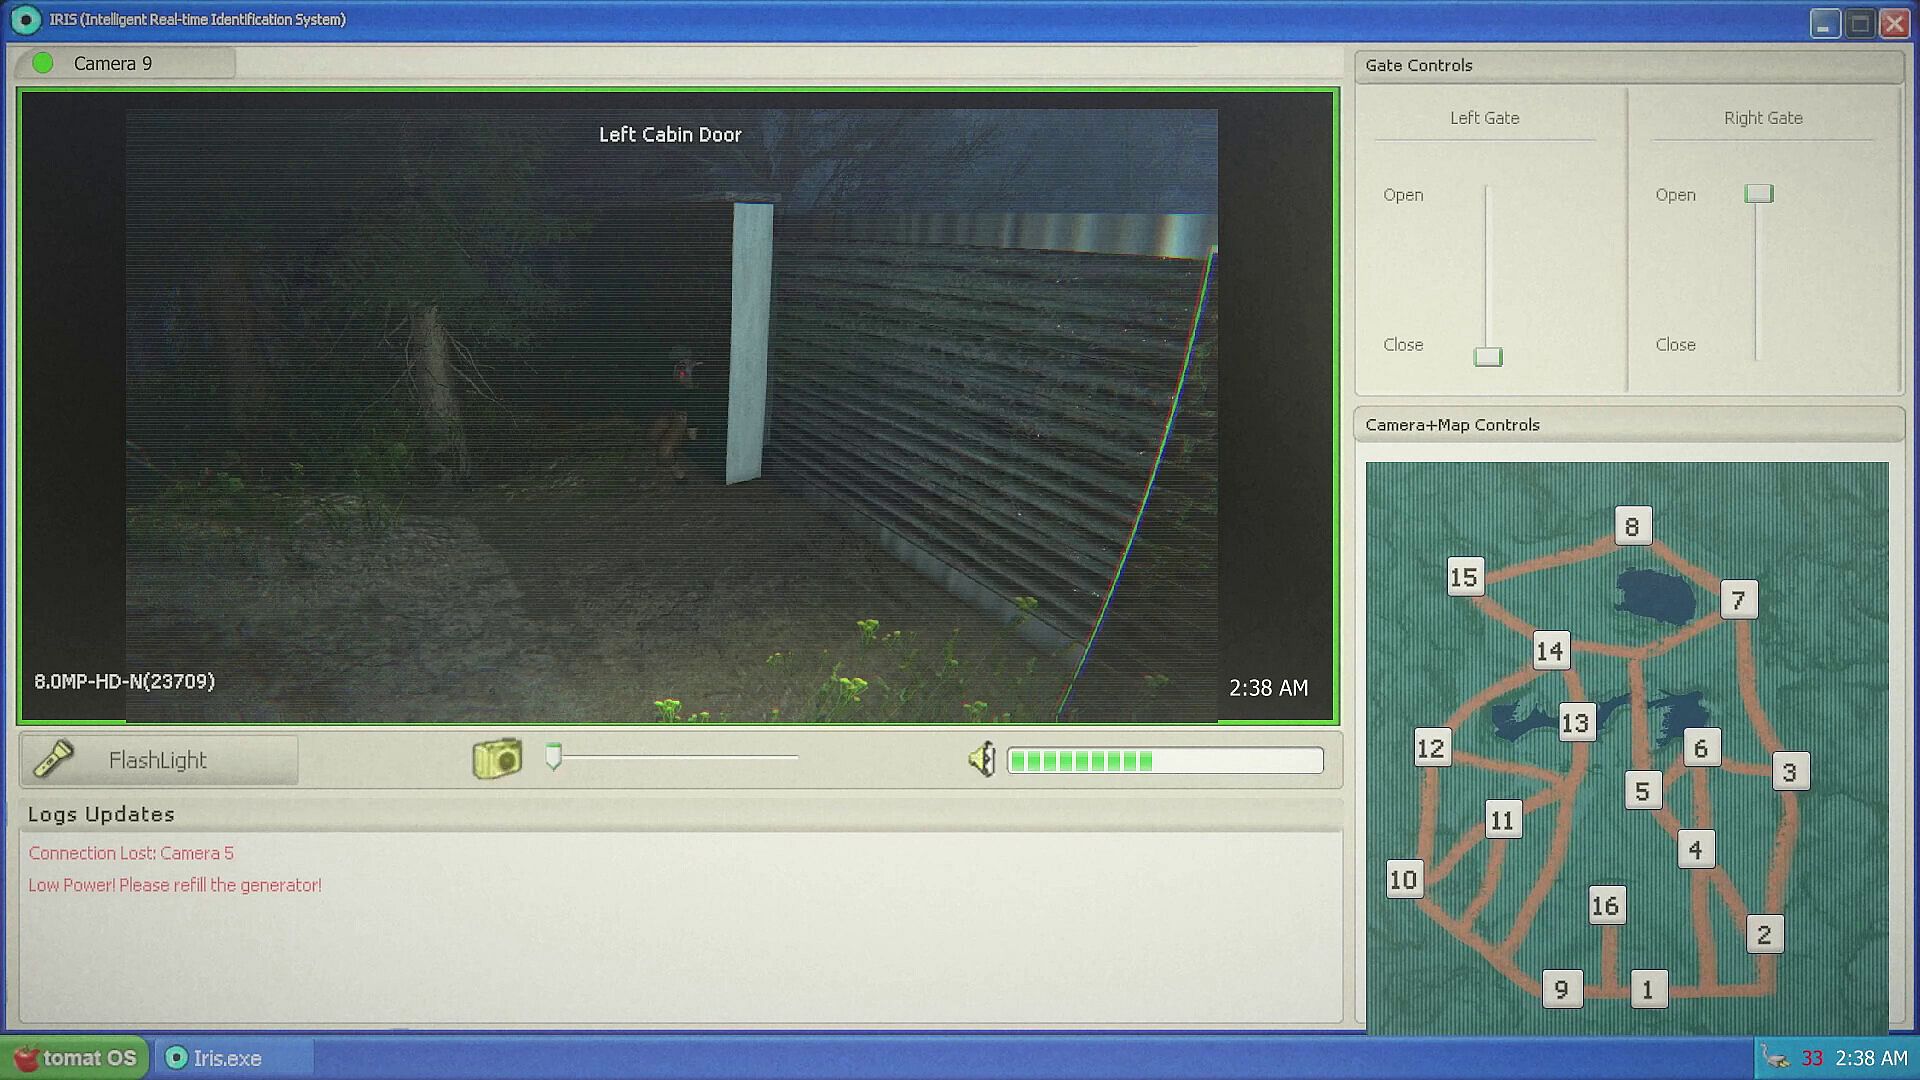Click the camera snapshot icon
Image resolution: width=1920 pixels, height=1080 pixels.
497,759
